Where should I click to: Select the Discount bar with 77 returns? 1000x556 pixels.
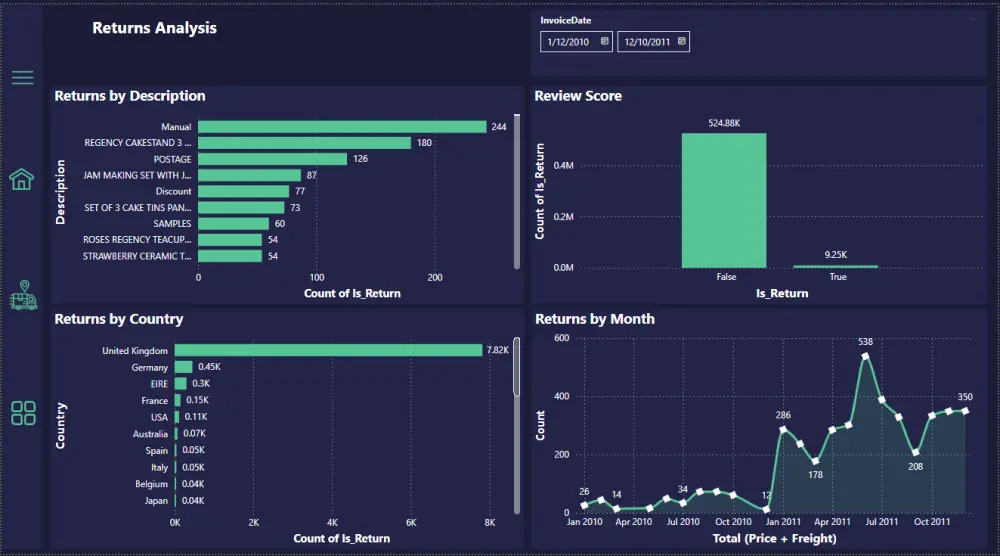pos(244,191)
